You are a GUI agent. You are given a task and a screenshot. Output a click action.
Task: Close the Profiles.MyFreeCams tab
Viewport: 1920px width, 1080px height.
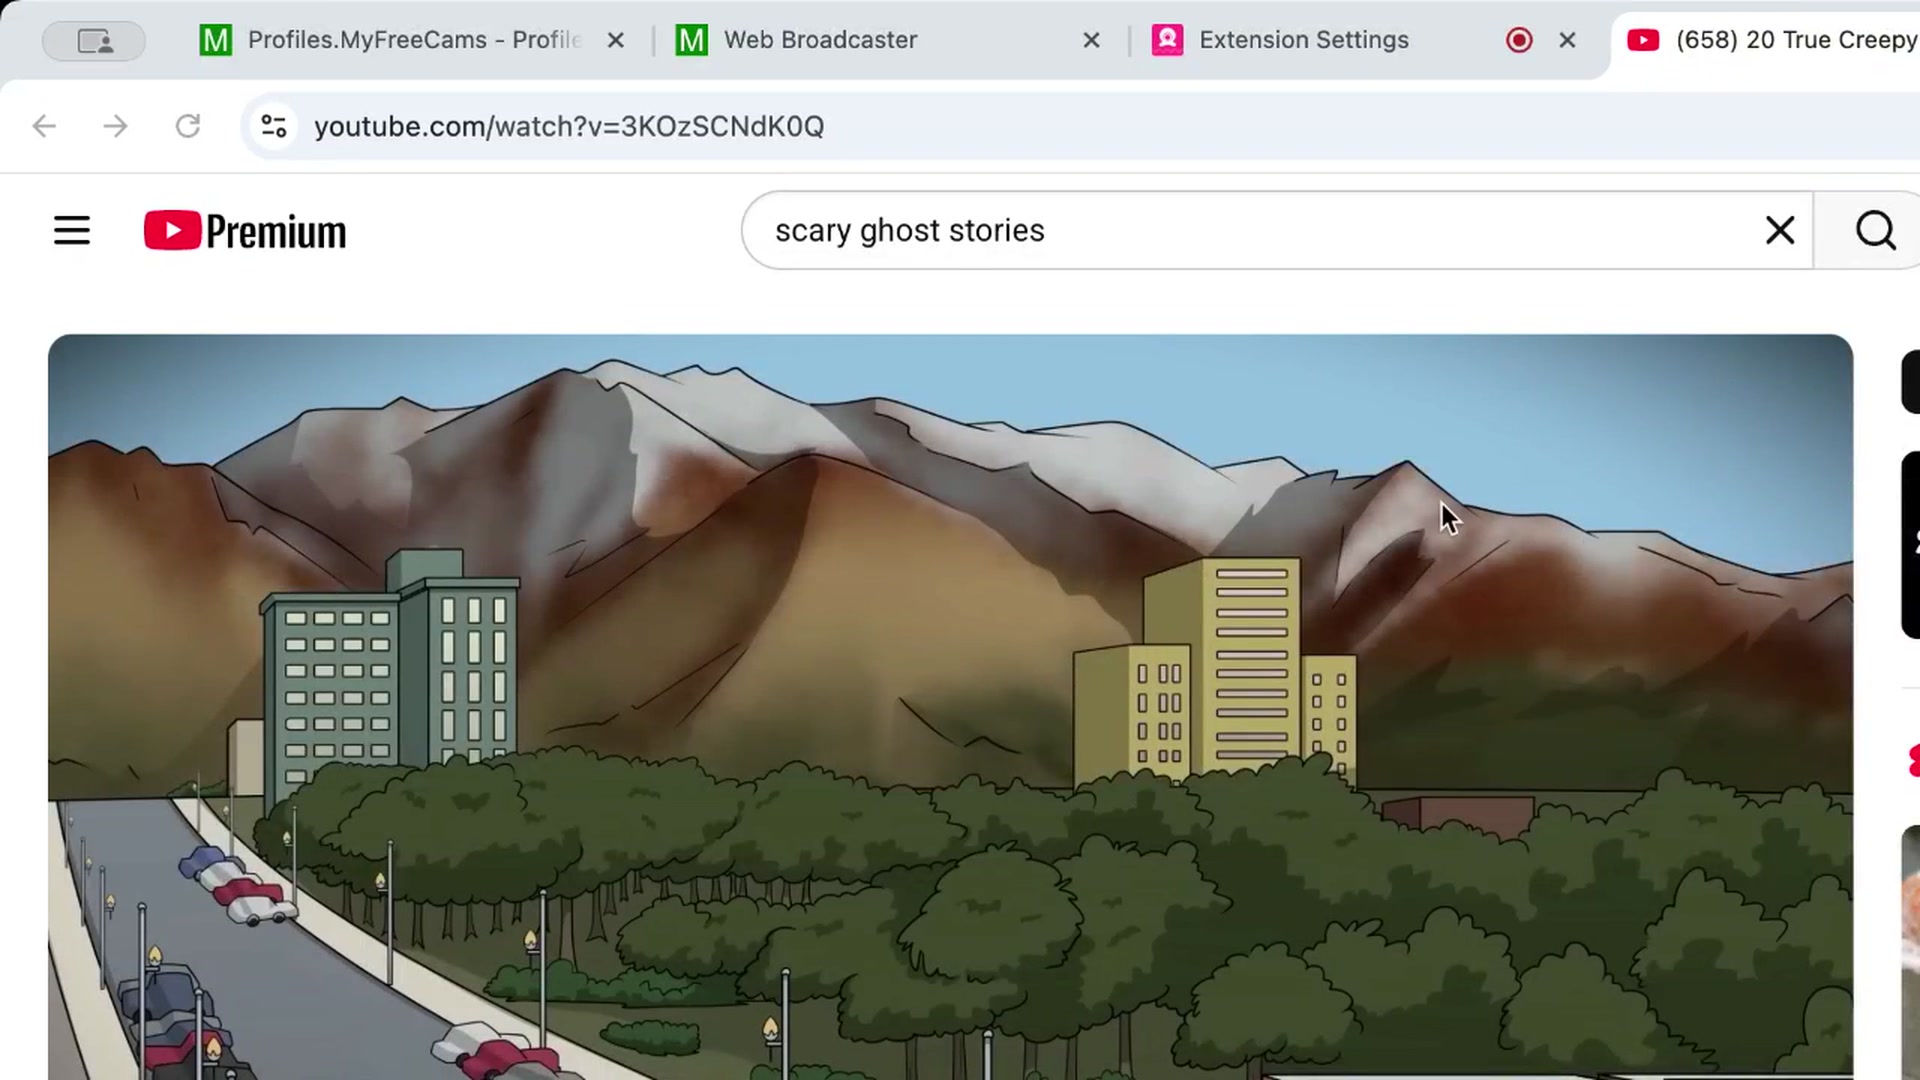616,40
